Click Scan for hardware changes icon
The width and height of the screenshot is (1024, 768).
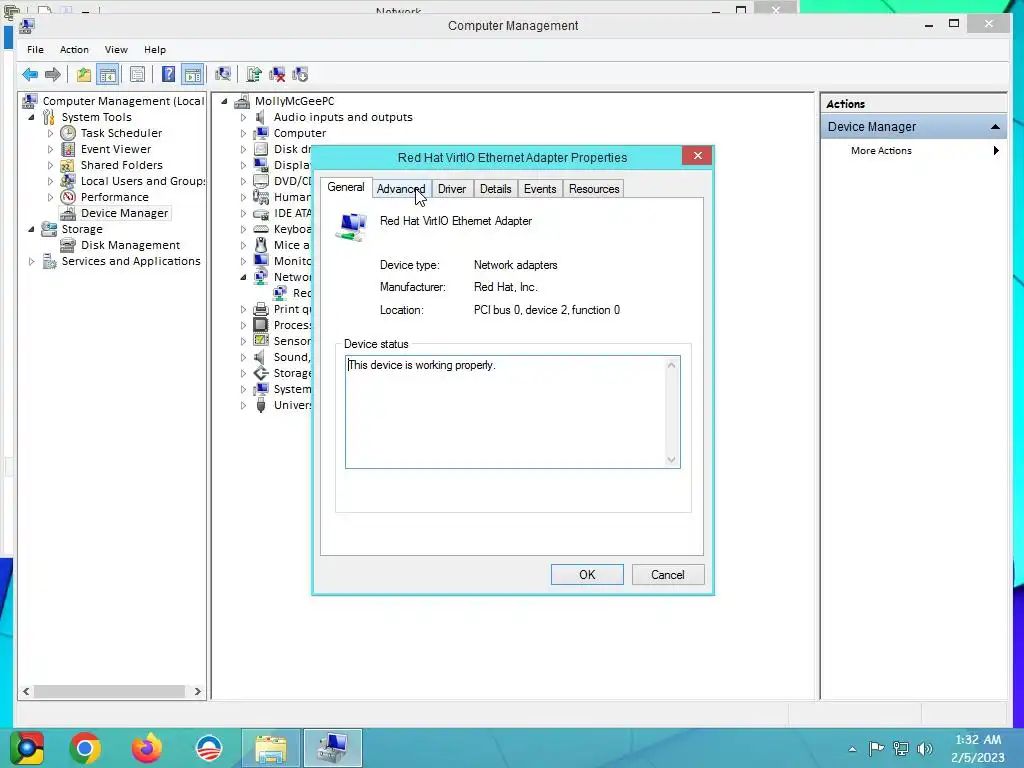pos(223,74)
